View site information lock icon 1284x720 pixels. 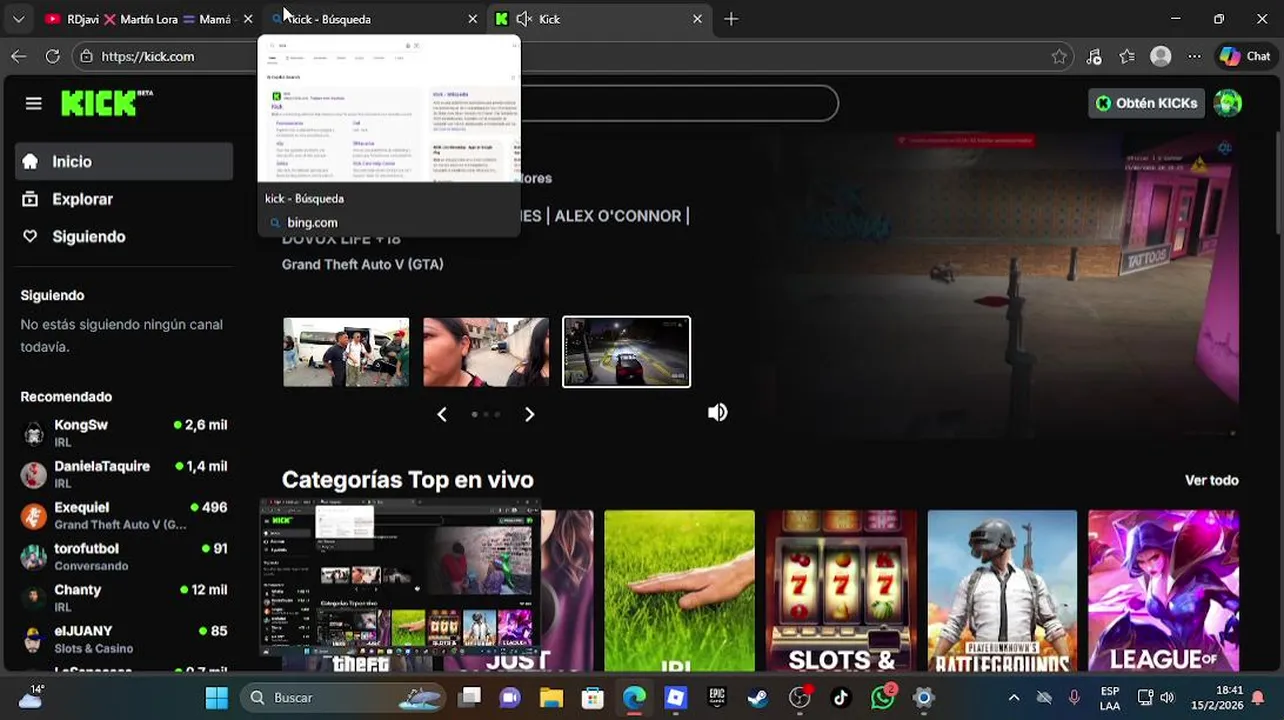tap(87, 57)
